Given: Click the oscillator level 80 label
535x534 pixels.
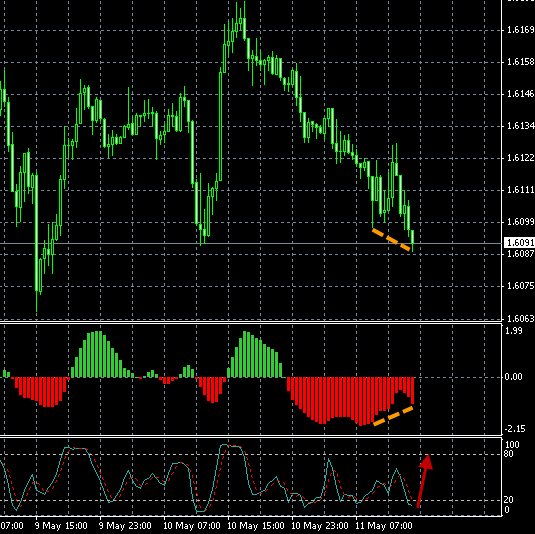Looking at the screenshot, I should (508, 454).
